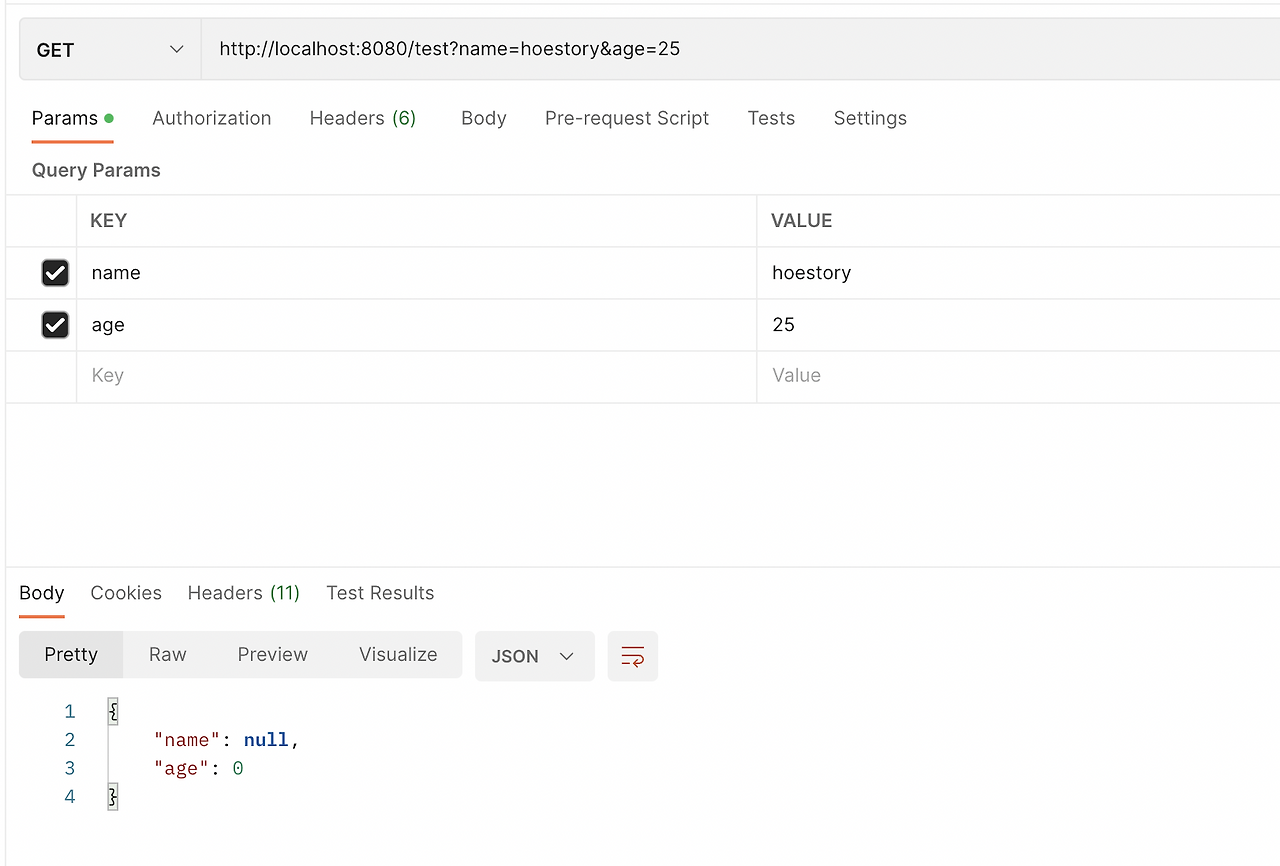Open the Visualize response view
The image size is (1280, 866).
point(397,654)
